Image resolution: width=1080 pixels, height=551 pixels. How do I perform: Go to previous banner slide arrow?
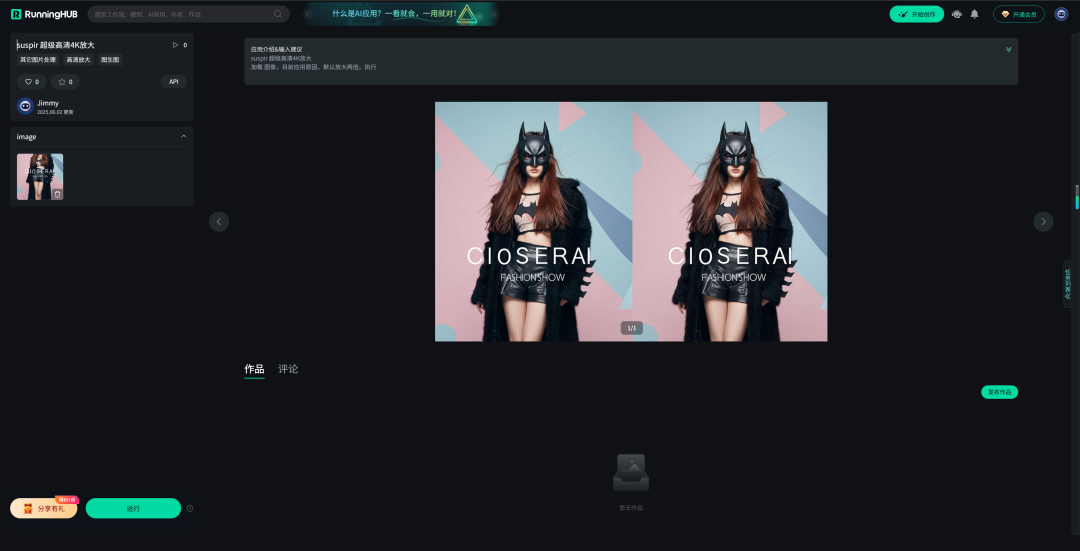309,14
